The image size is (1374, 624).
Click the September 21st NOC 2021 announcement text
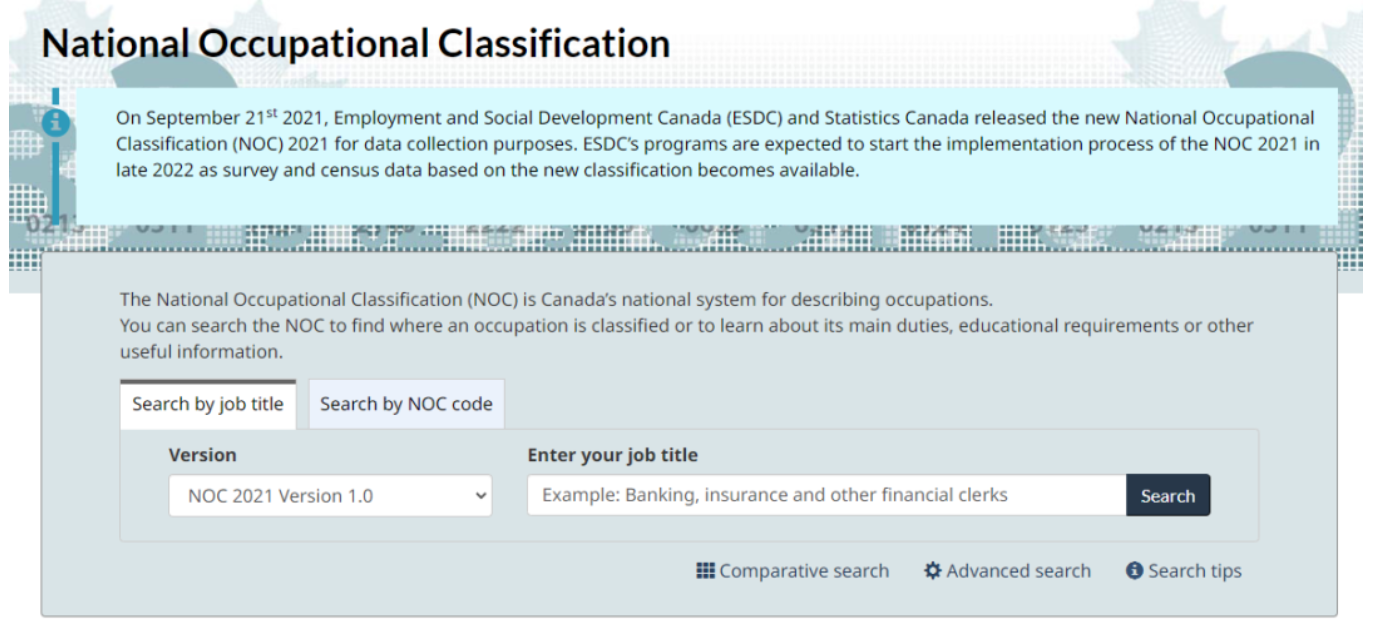pyautogui.click(x=716, y=144)
